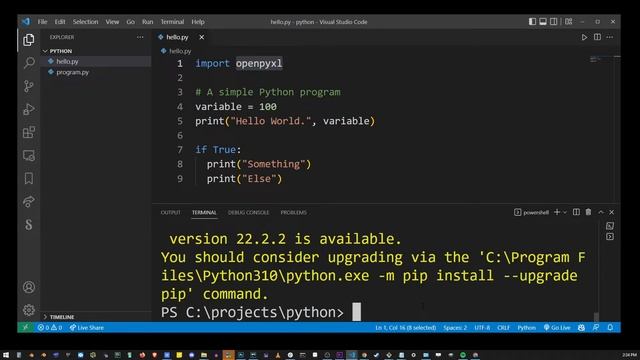Switch to the DEBUG CONSOLE tab
This screenshot has height=360, width=640.
point(248,212)
